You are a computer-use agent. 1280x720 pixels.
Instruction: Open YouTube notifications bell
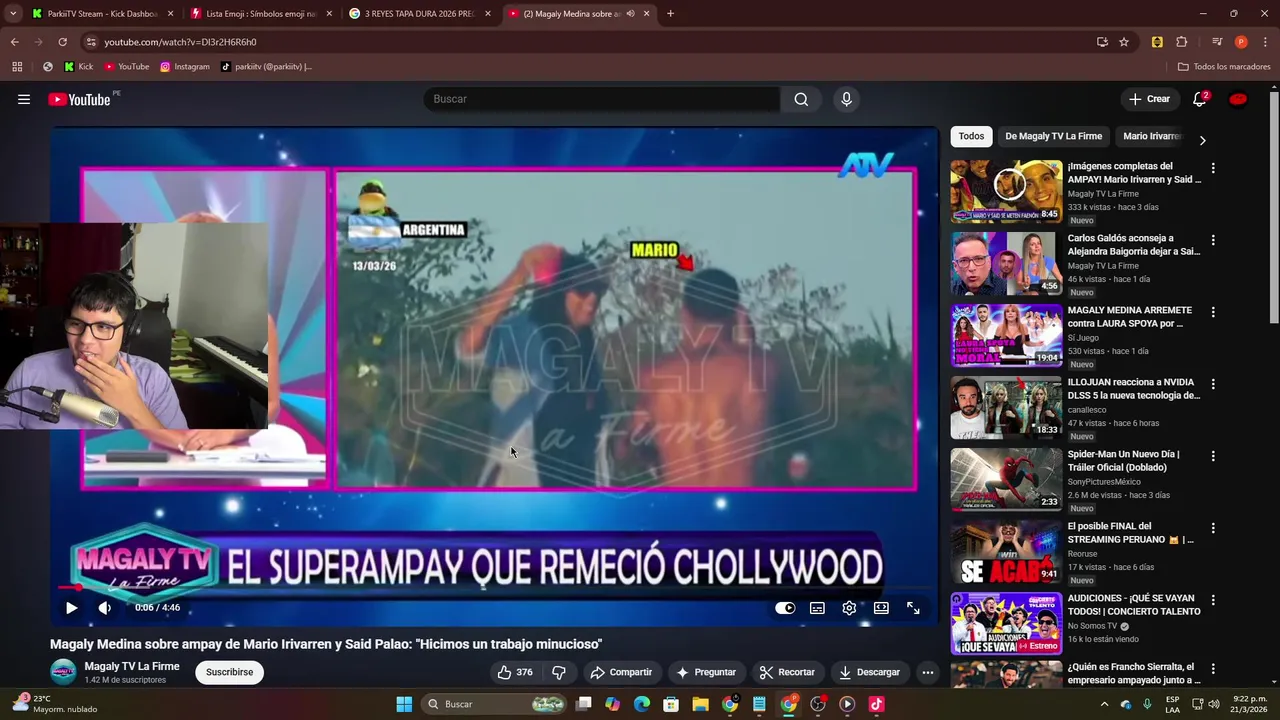coord(1199,99)
